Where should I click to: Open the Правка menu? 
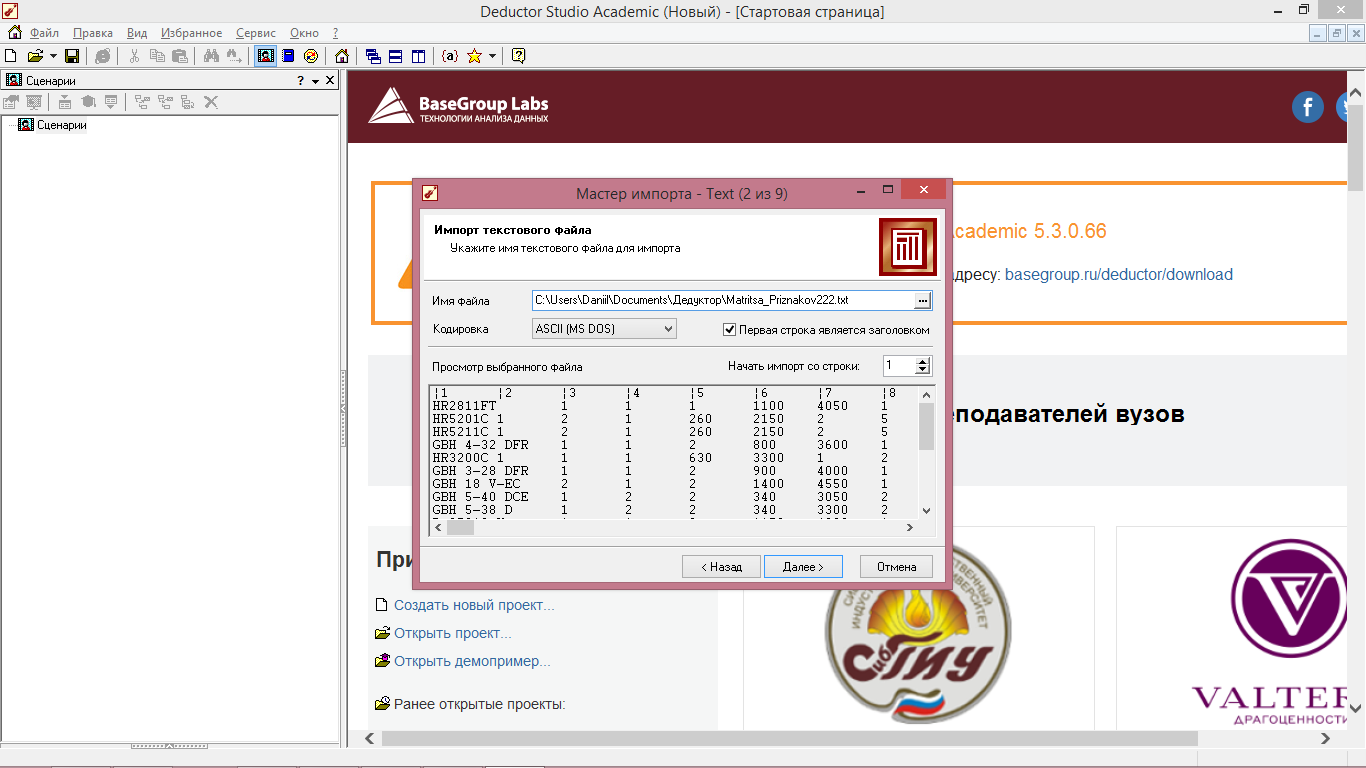[93, 33]
